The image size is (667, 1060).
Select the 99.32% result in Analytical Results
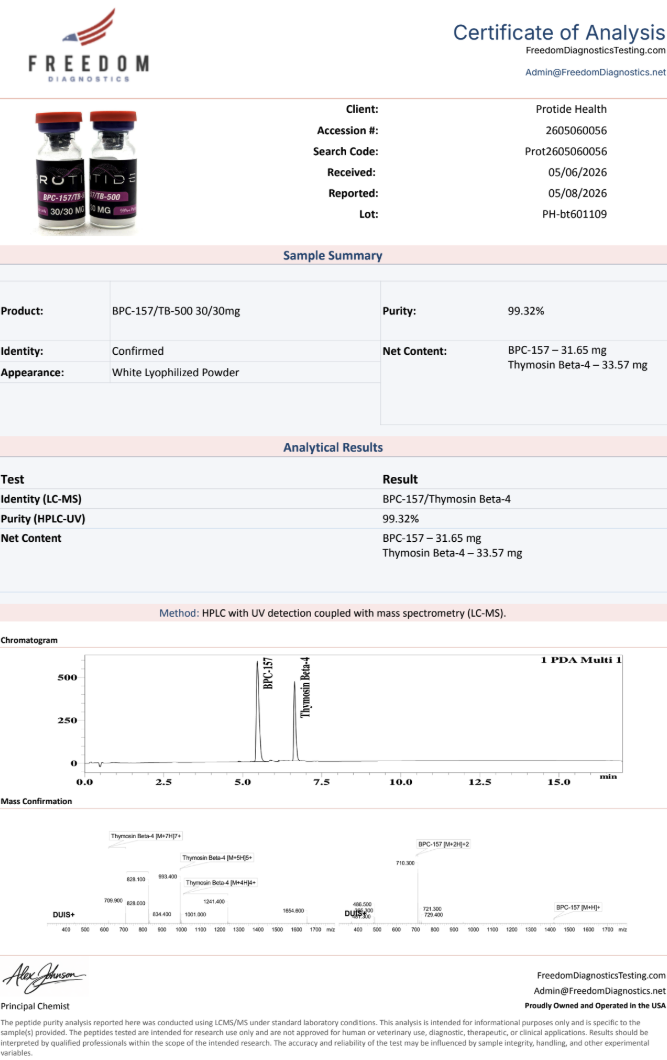coord(401,519)
